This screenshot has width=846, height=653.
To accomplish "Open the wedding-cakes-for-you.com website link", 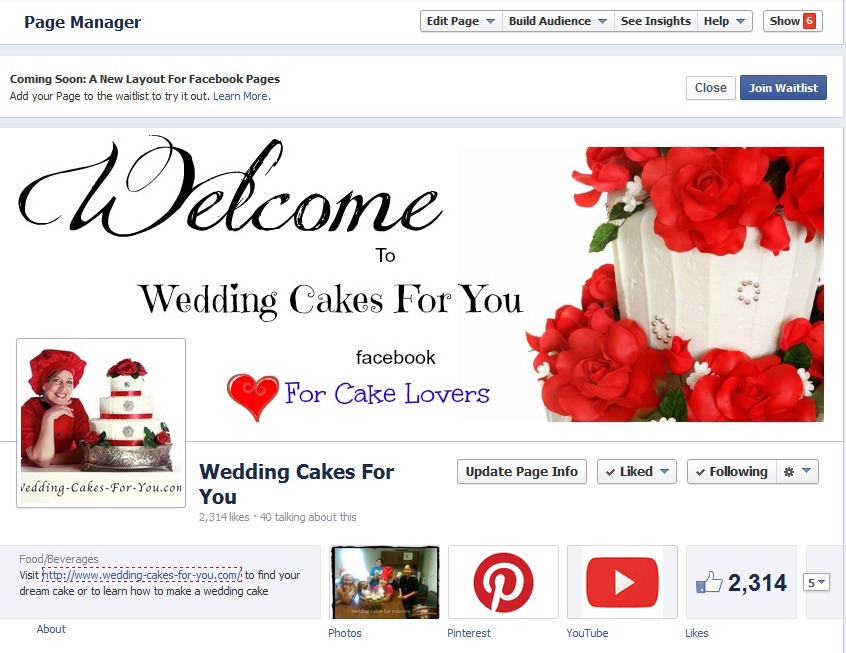I will [142, 575].
